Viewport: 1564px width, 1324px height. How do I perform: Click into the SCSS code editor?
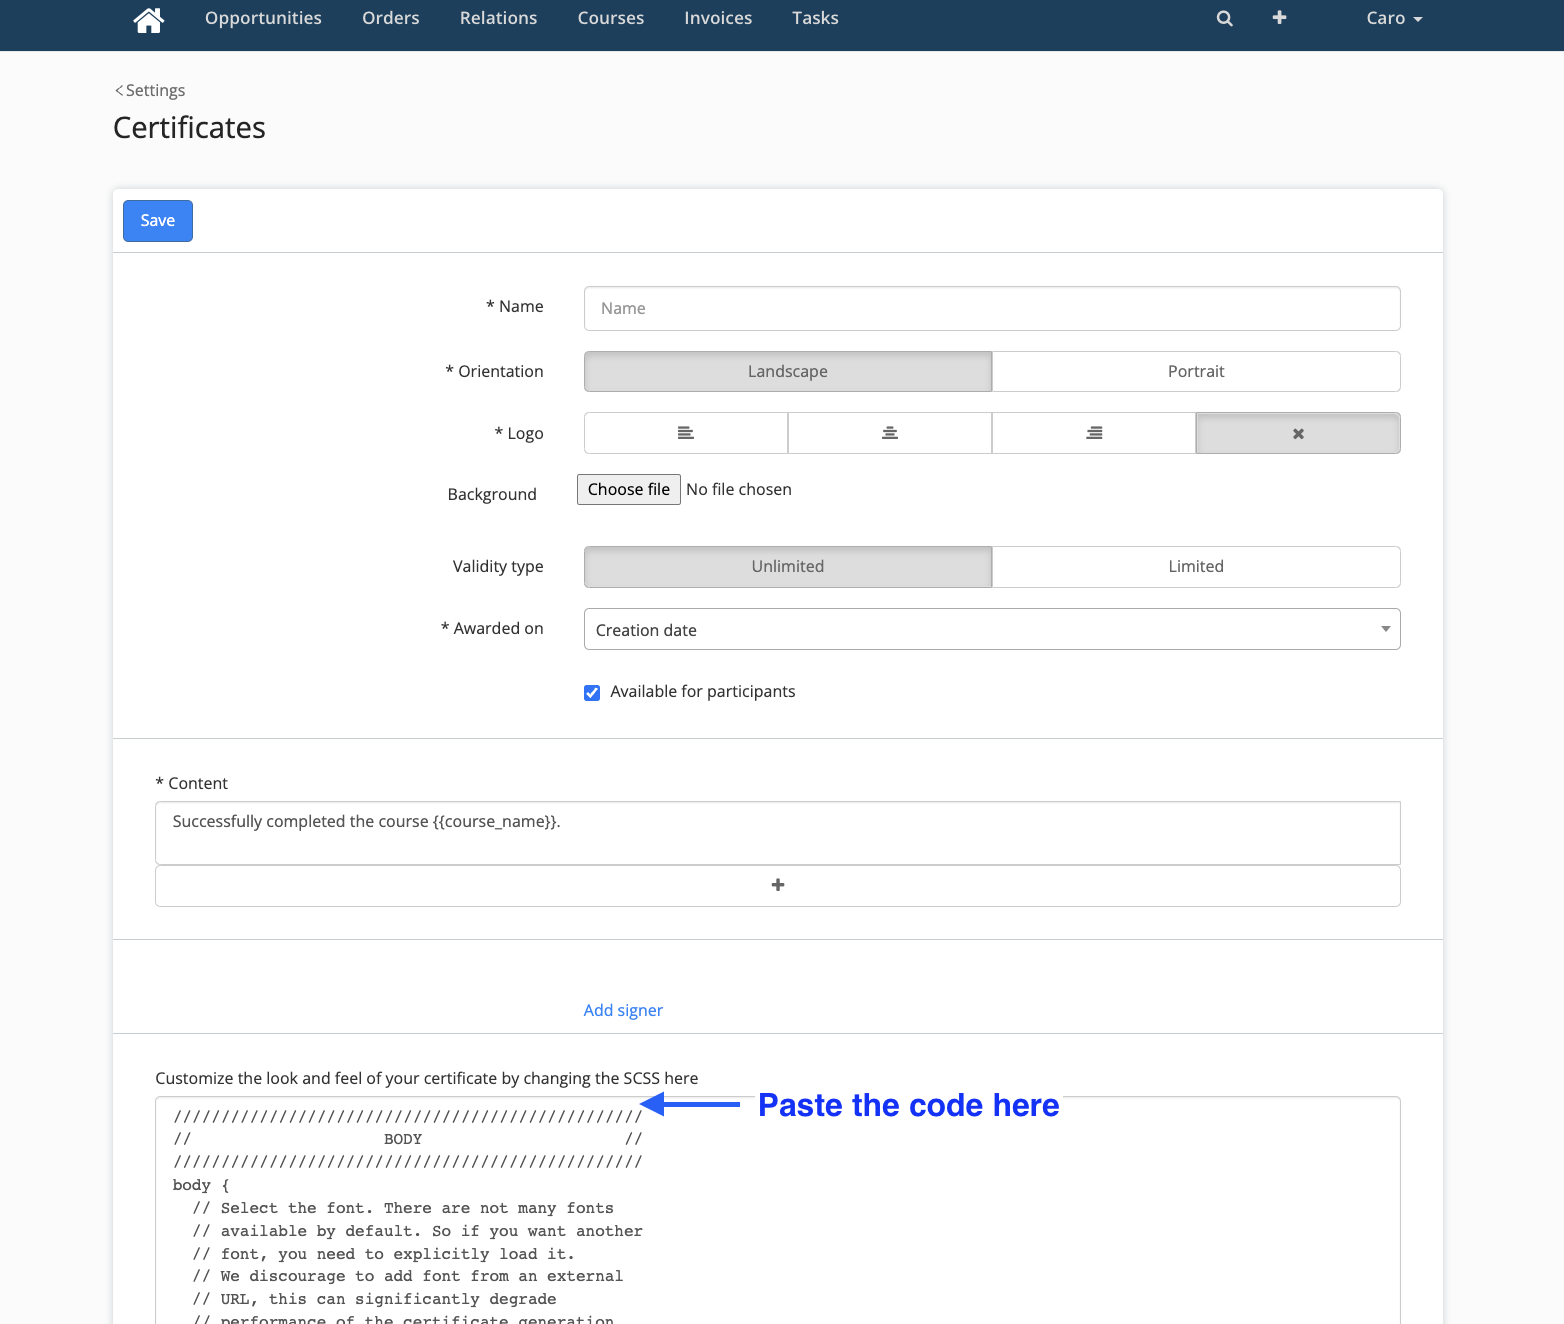[778, 1210]
